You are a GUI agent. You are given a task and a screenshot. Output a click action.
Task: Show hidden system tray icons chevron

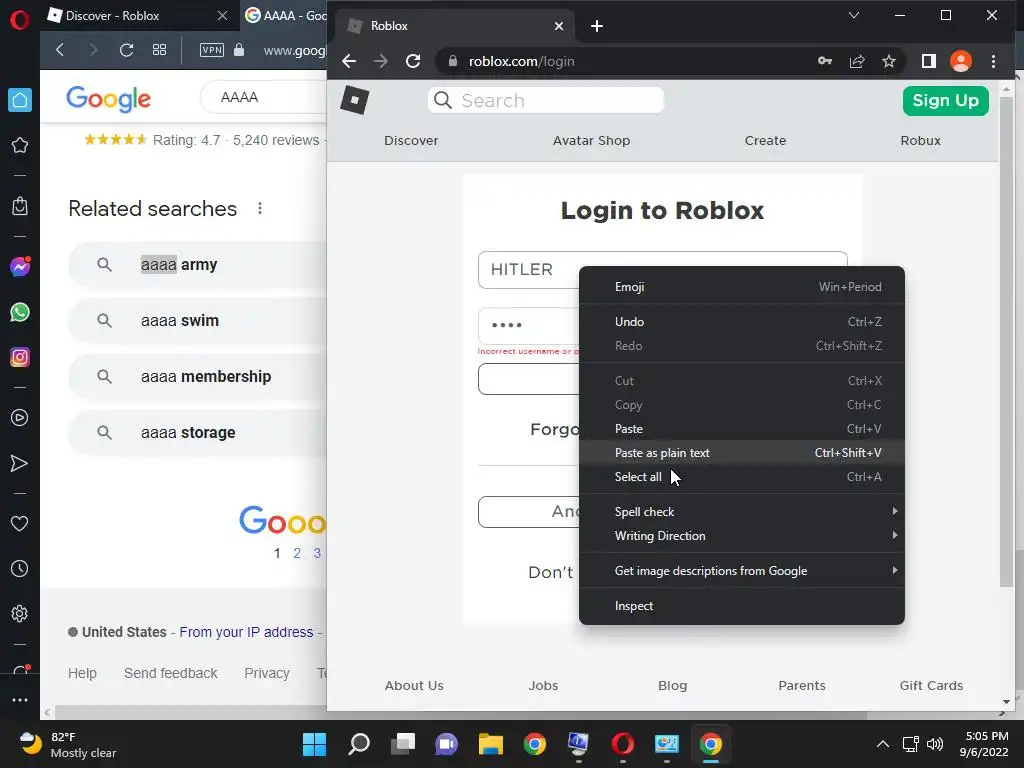(882, 744)
